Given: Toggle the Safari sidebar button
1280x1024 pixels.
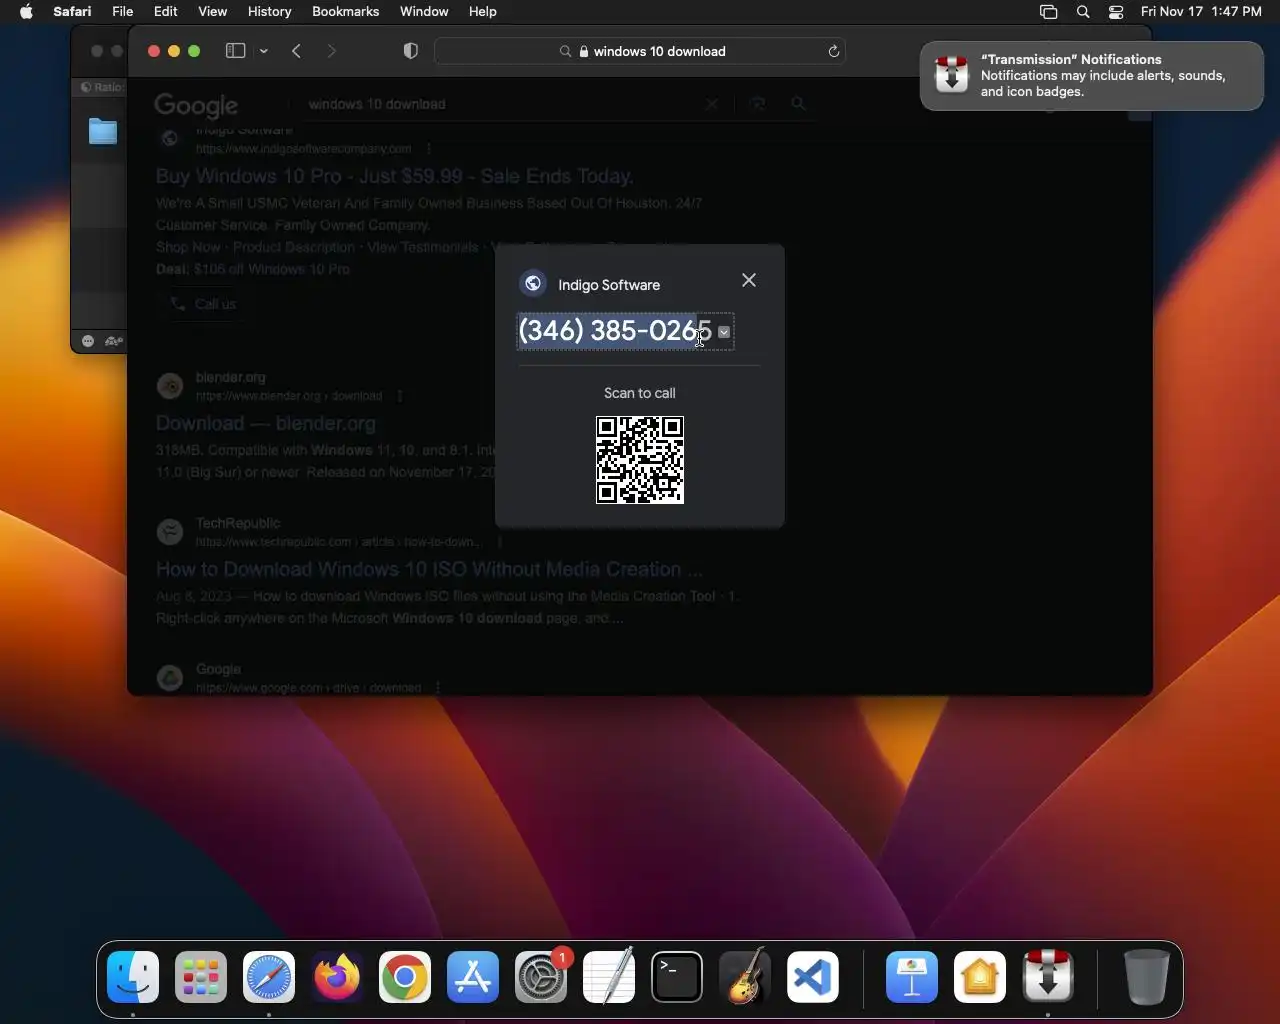Looking at the screenshot, I should click(x=236, y=51).
